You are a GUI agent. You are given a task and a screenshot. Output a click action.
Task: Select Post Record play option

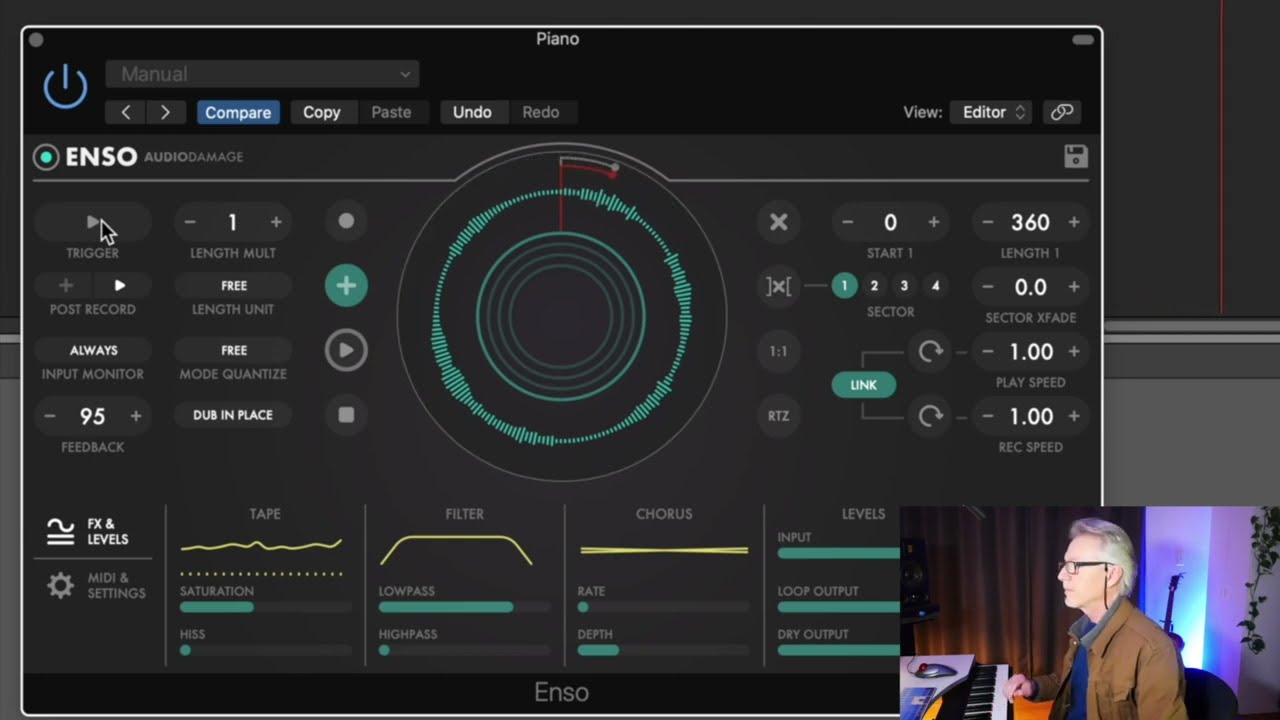click(120, 286)
